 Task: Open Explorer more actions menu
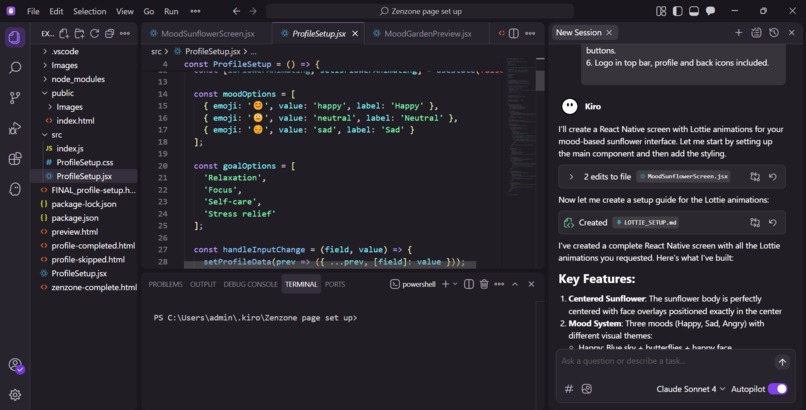click(125, 33)
